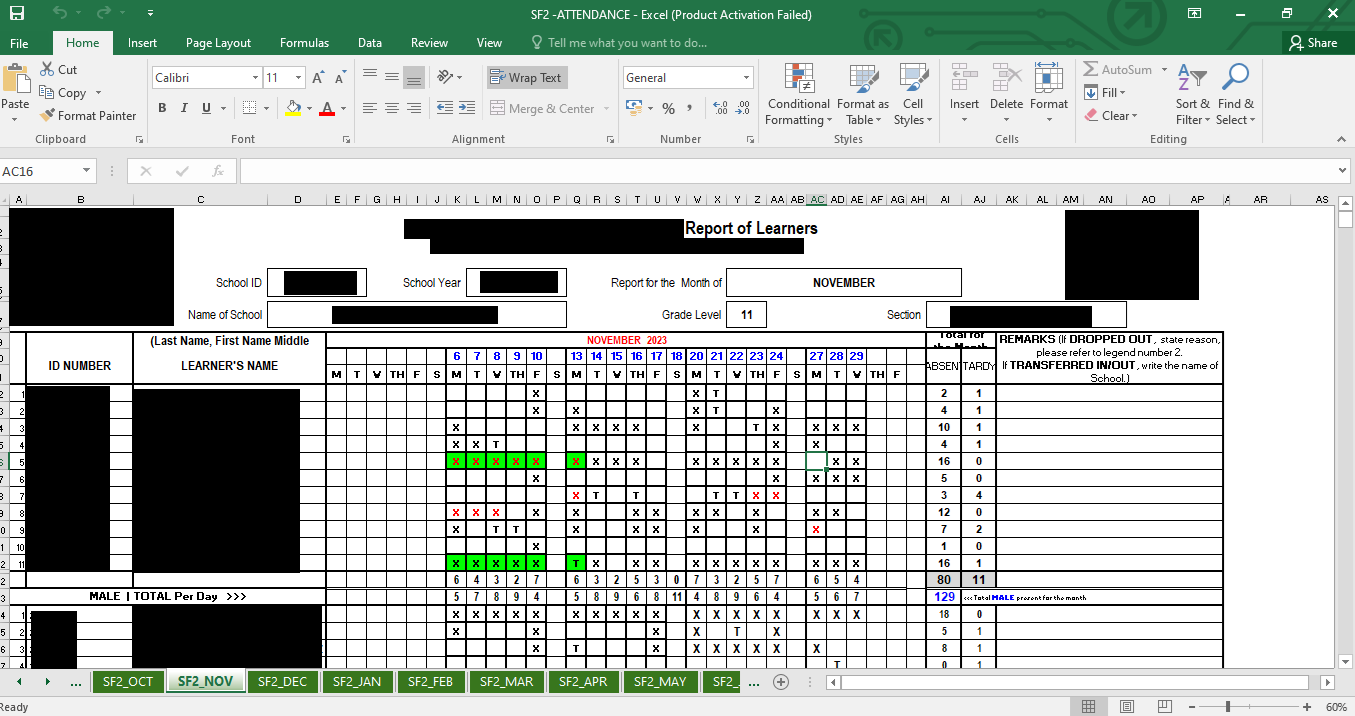The width and height of the screenshot is (1355, 716).
Task: Toggle Underline formatting
Action: pos(206,108)
